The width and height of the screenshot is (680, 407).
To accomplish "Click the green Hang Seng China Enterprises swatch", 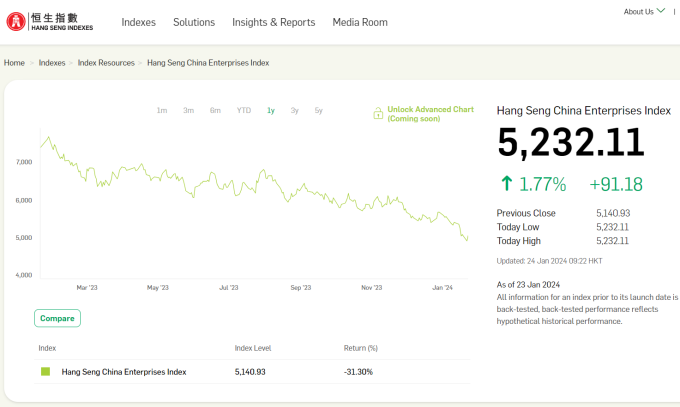I will click(46, 371).
